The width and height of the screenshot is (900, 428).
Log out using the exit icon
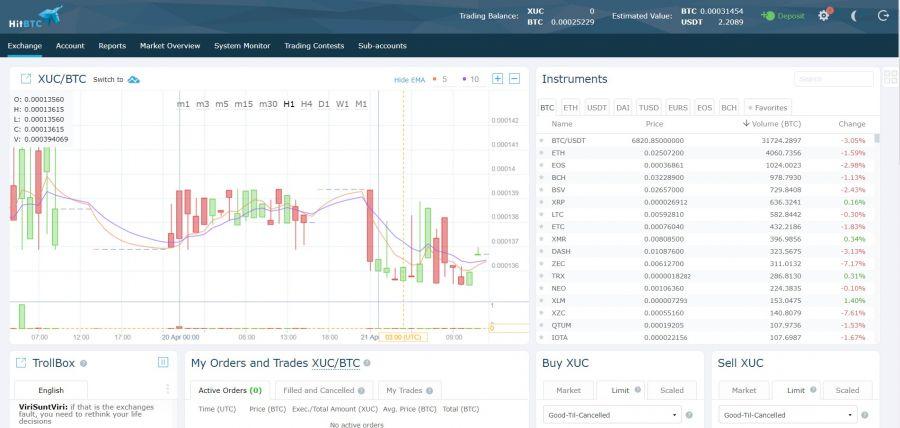click(x=883, y=15)
